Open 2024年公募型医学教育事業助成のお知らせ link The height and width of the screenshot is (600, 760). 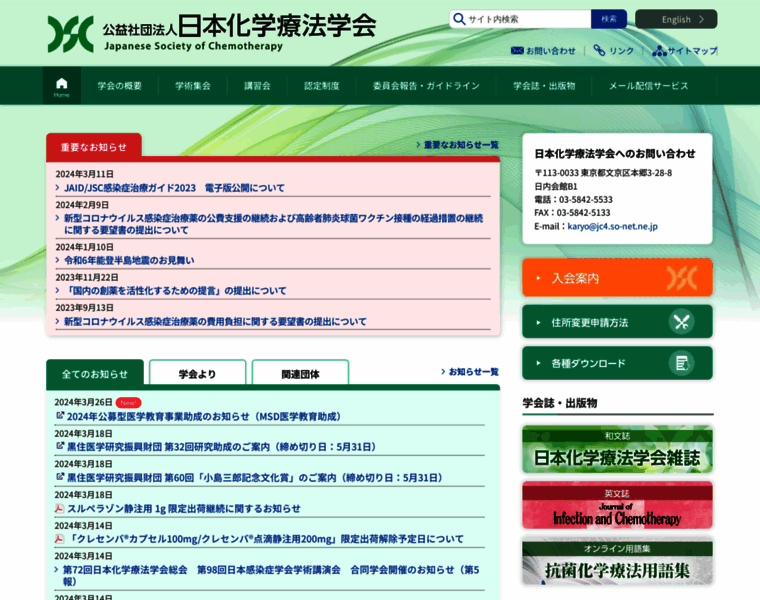pos(204,416)
